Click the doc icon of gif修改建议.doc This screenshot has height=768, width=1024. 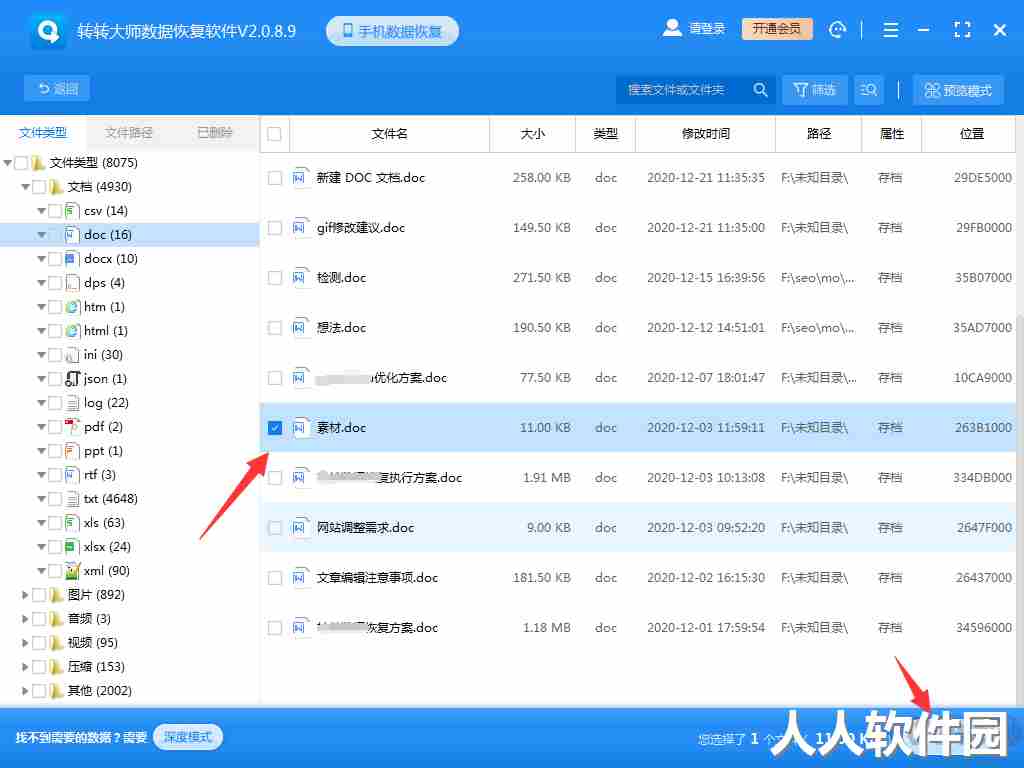tap(299, 227)
